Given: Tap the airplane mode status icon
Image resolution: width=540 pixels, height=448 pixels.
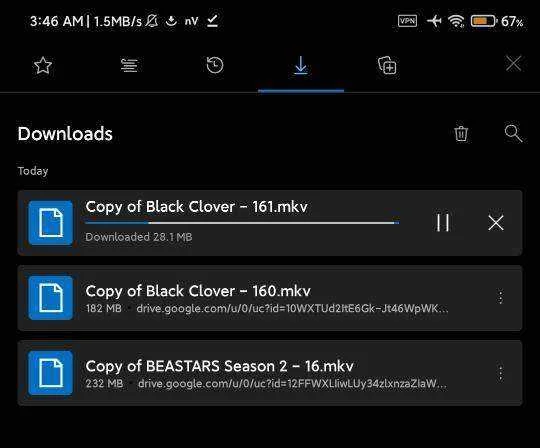Looking at the screenshot, I should [x=434, y=21].
